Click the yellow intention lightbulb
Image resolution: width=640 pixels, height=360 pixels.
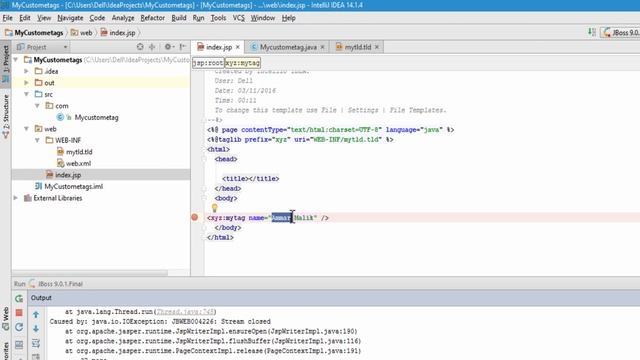click(x=214, y=208)
